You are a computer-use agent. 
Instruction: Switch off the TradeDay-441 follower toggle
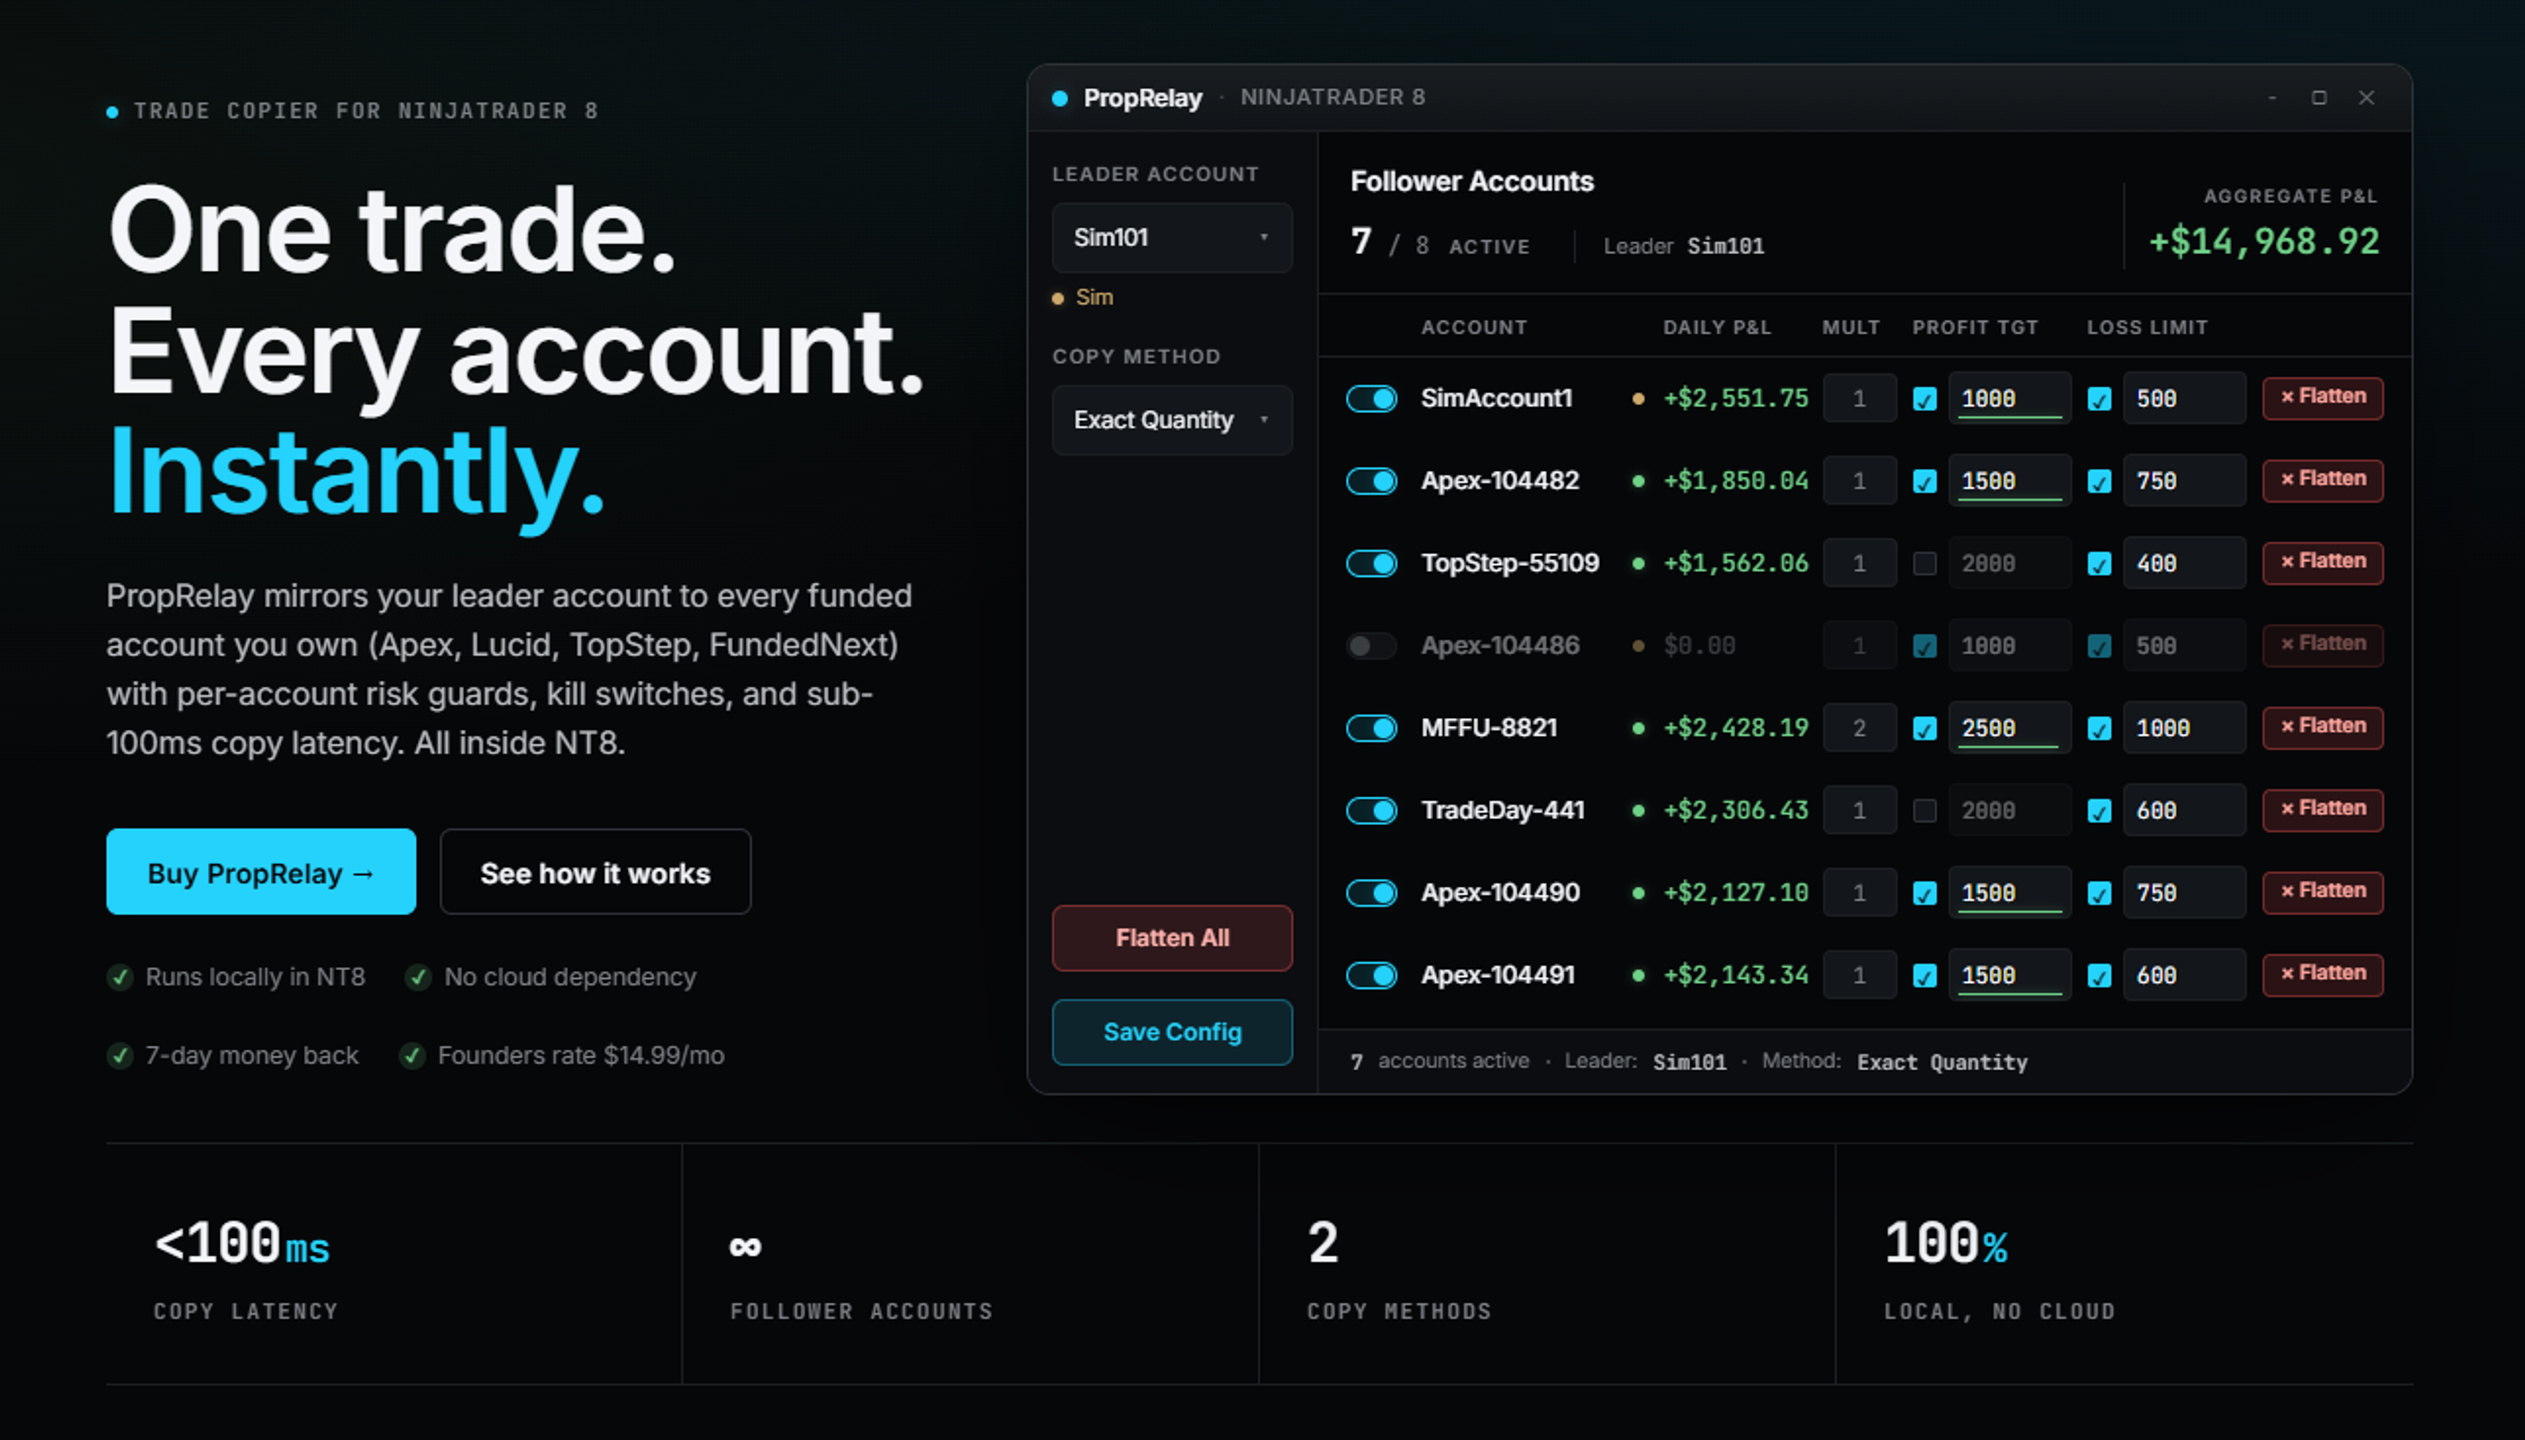coord(1371,810)
